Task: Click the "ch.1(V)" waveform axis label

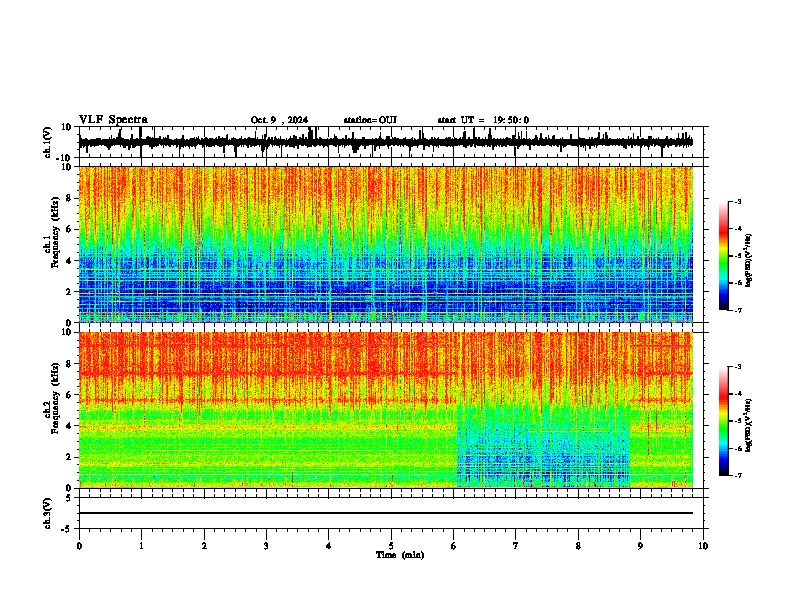Action: [48, 142]
